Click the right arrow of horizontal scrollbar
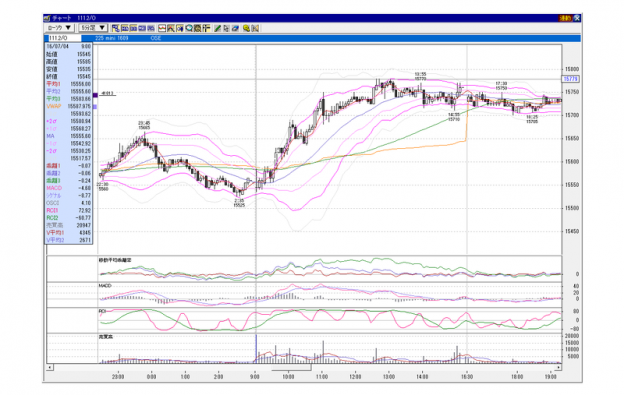Screen dimensions: 624x395 tap(559, 367)
